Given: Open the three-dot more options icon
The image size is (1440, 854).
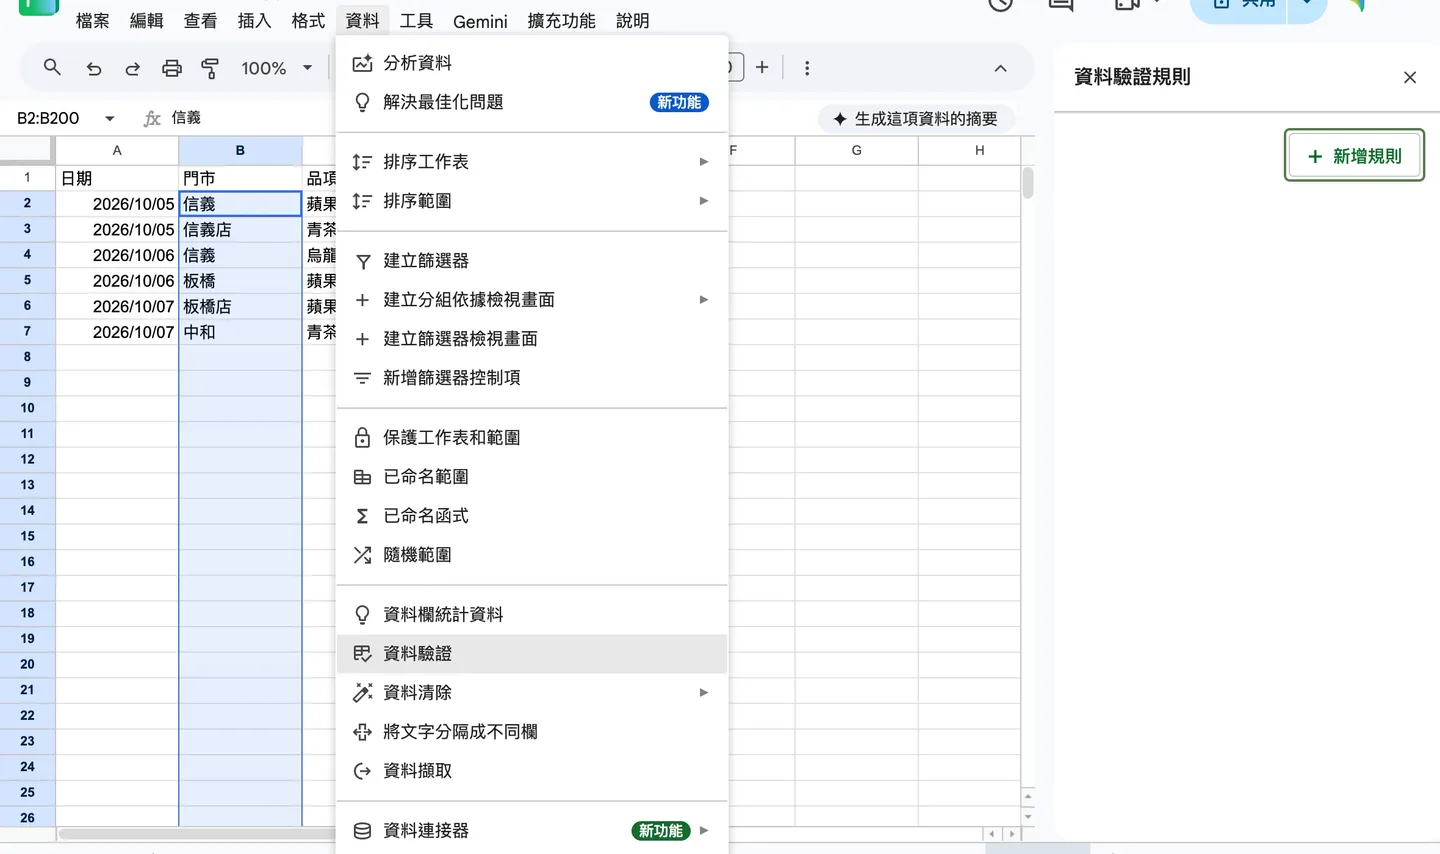Looking at the screenshot, I should [807, 68].
